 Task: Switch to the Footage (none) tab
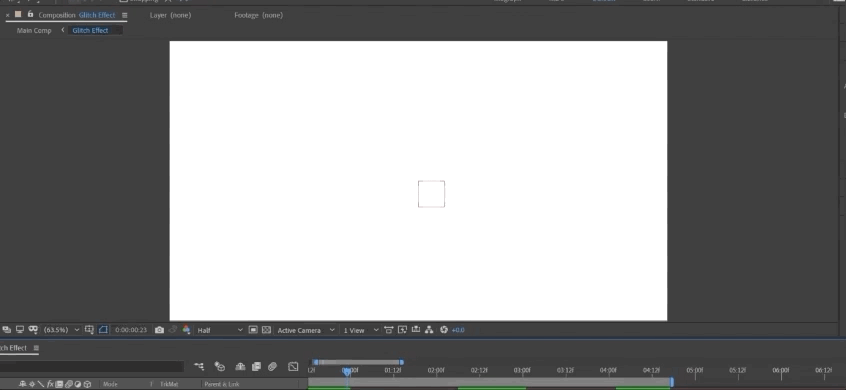coord(258,15)
